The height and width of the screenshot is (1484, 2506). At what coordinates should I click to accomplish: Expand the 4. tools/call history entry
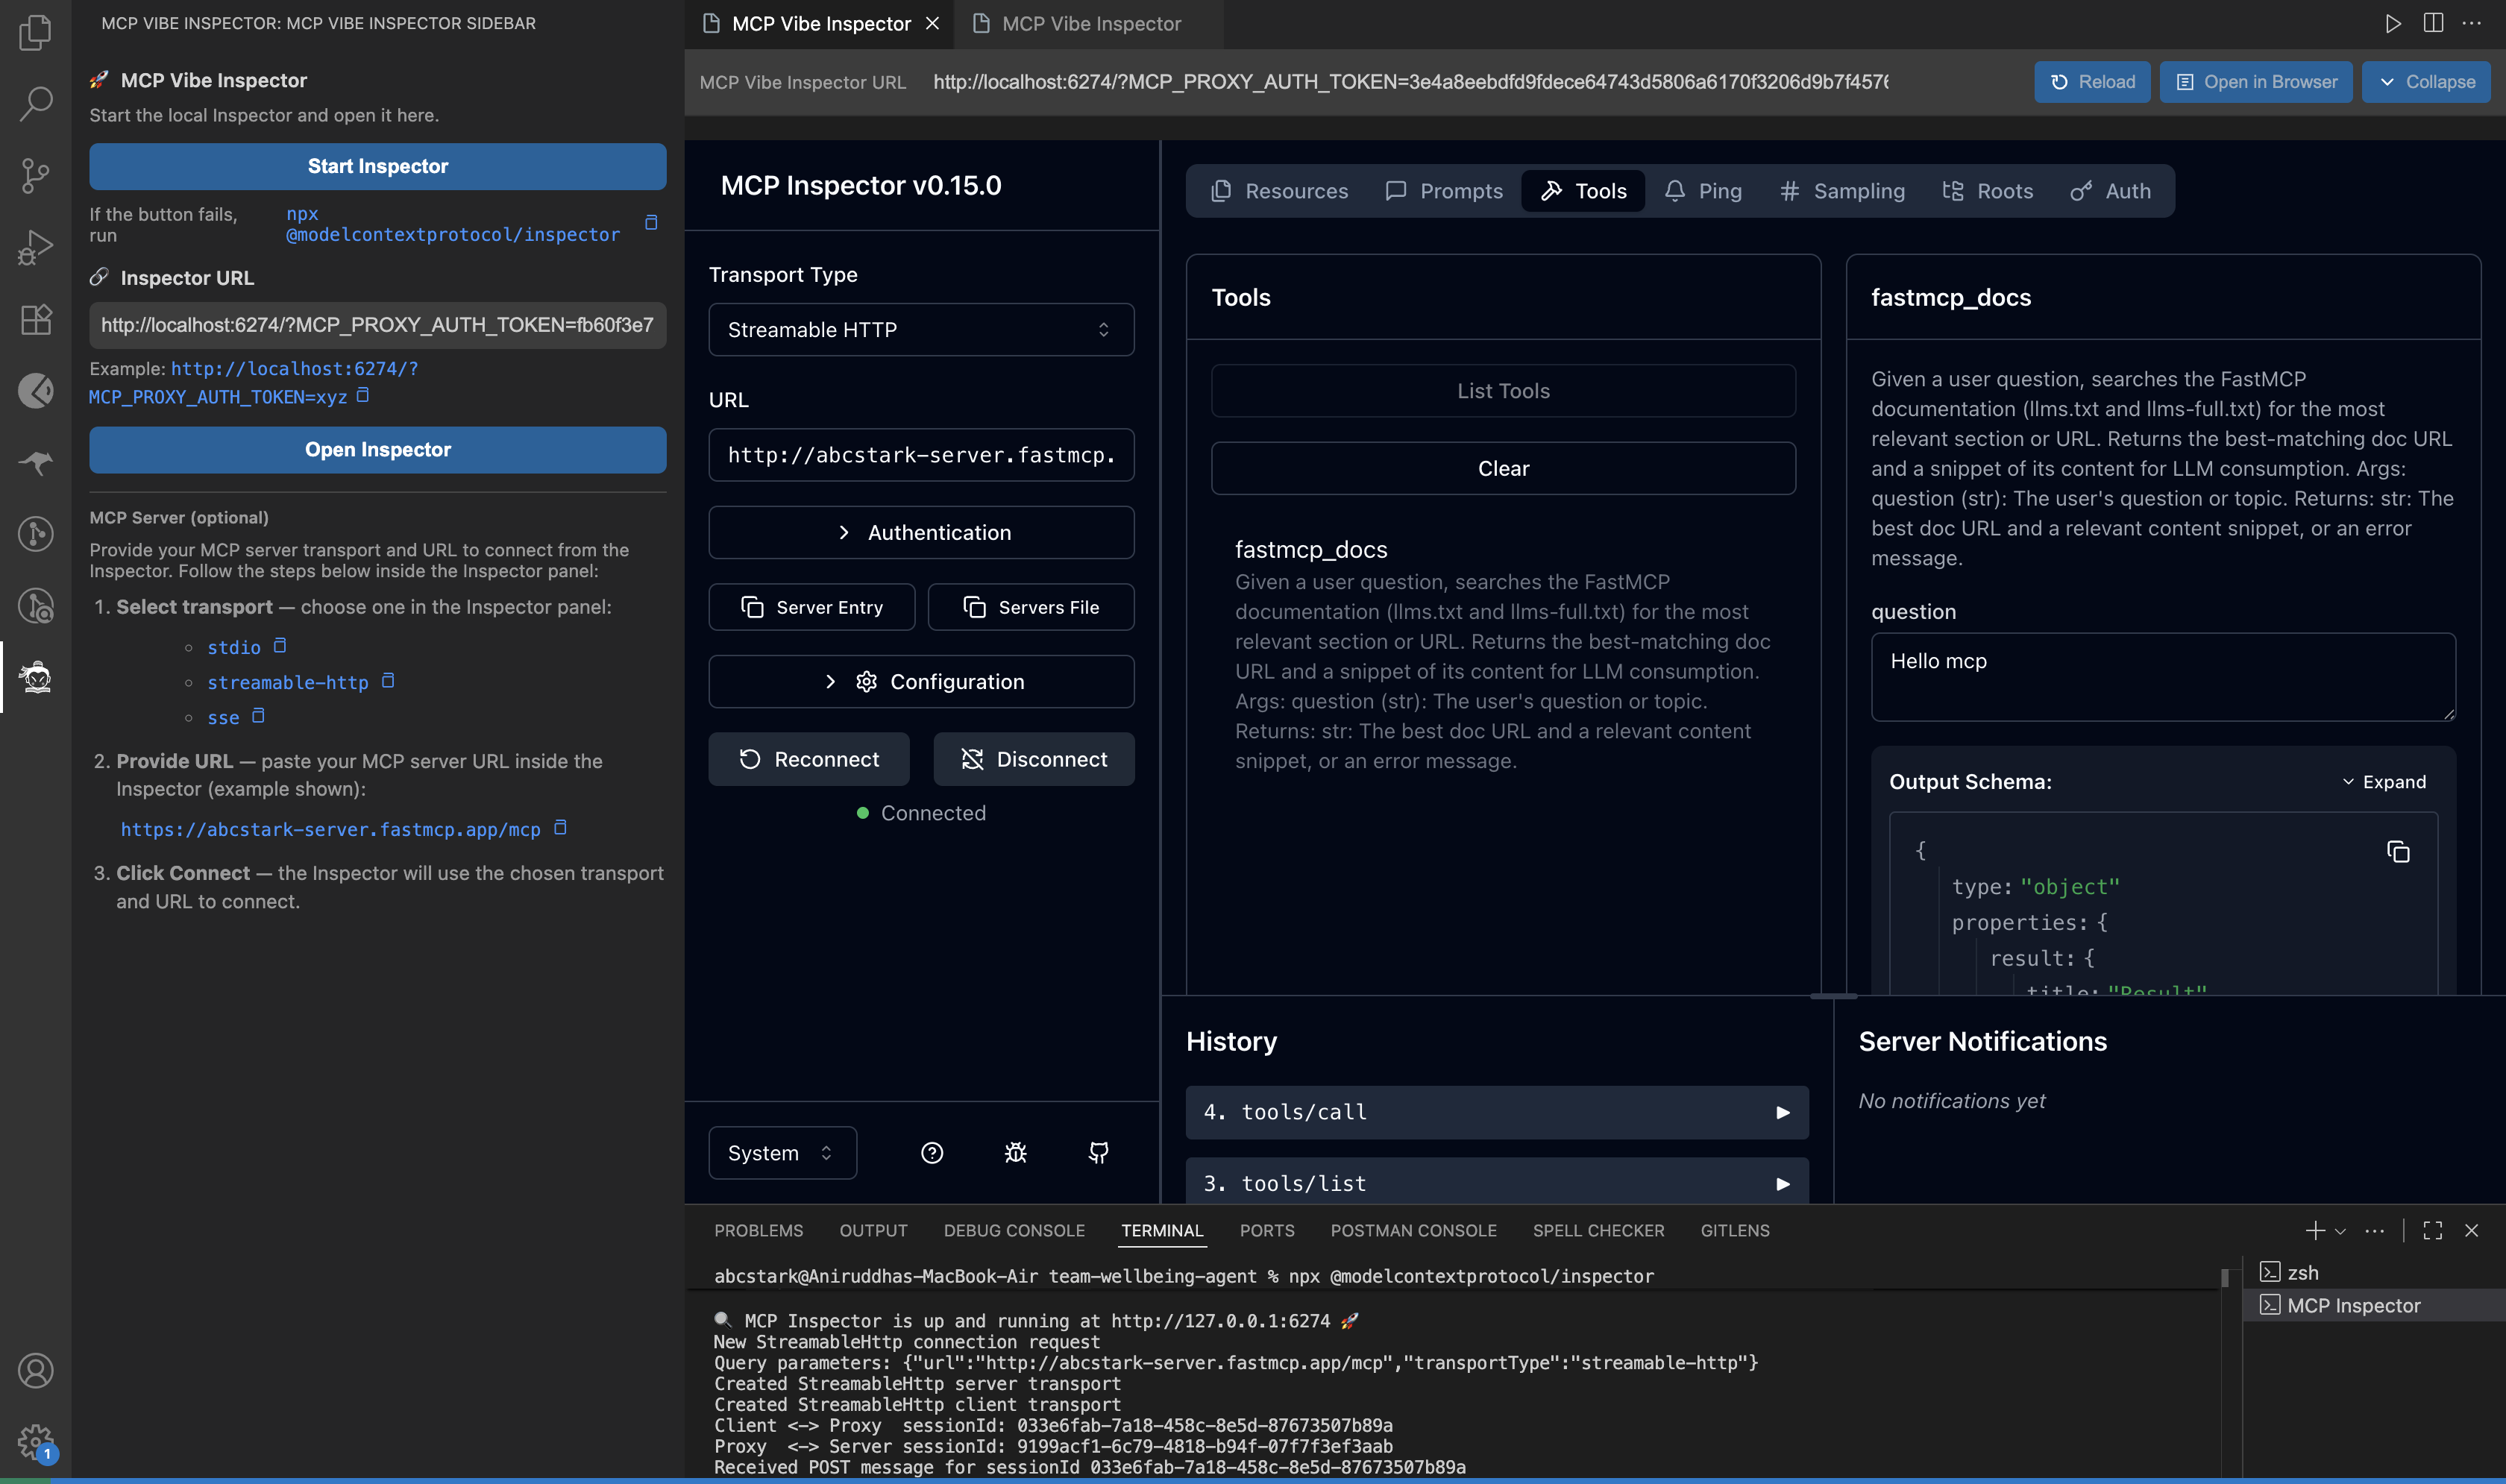[x=1497, y=1112]
